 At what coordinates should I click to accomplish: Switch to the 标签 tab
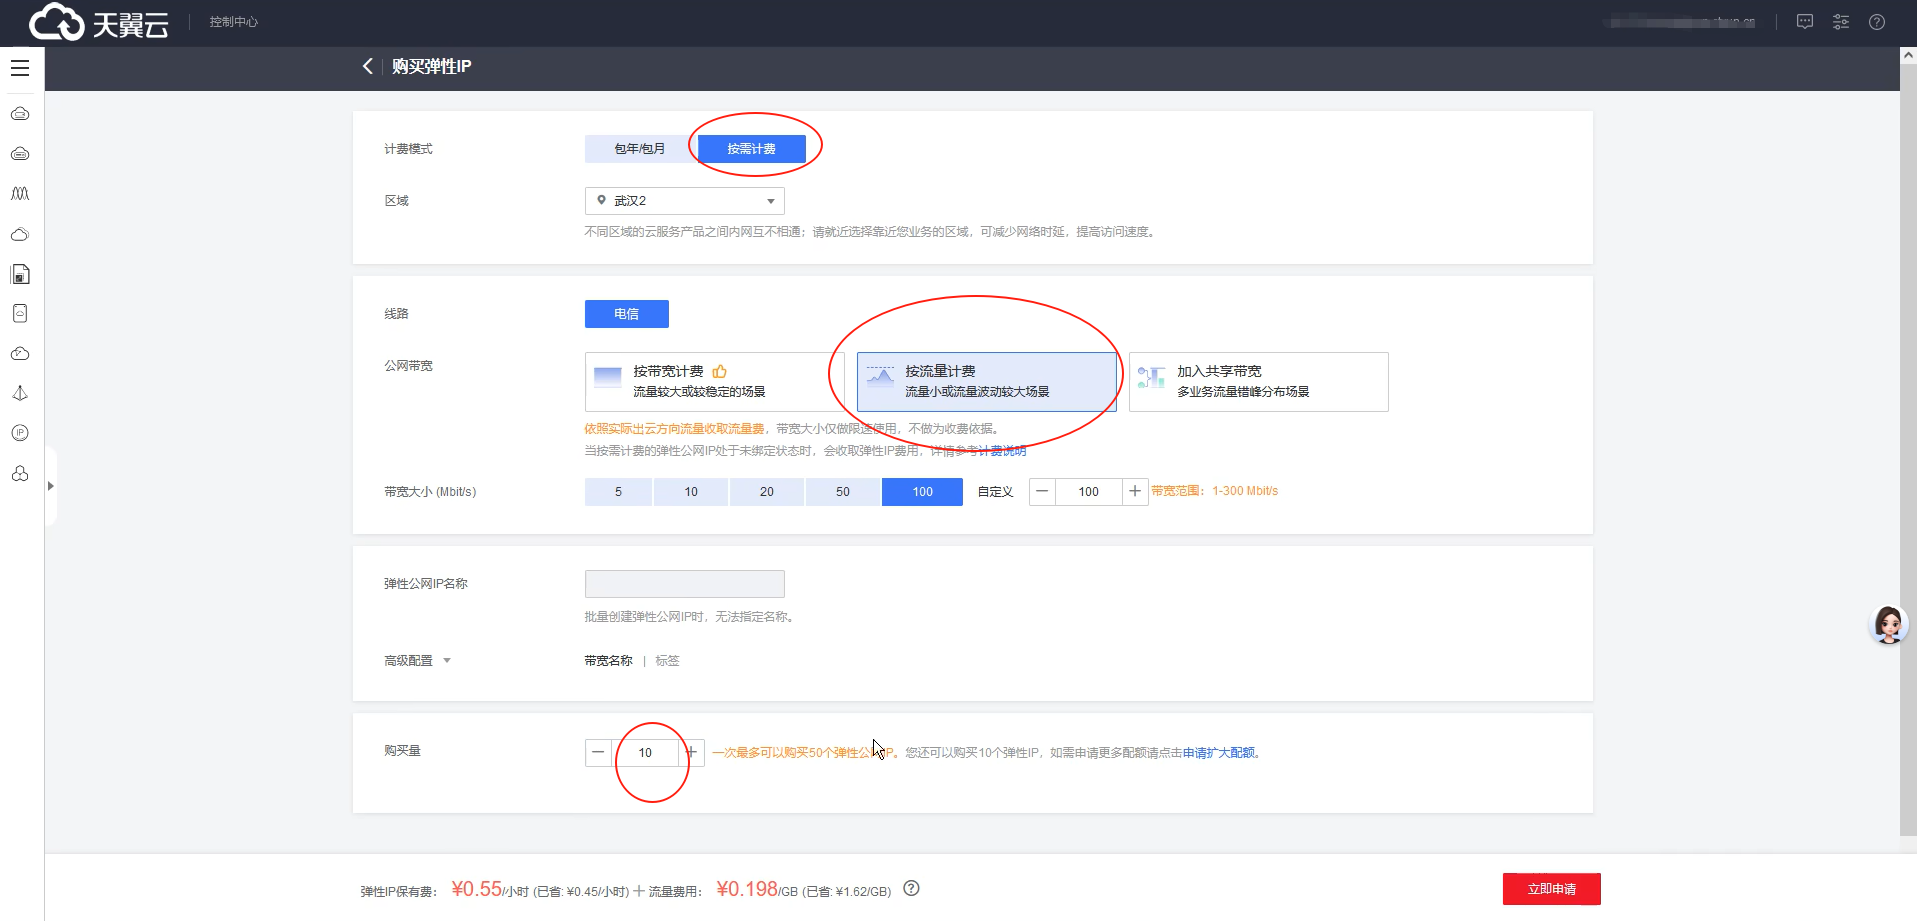point(667,660)
